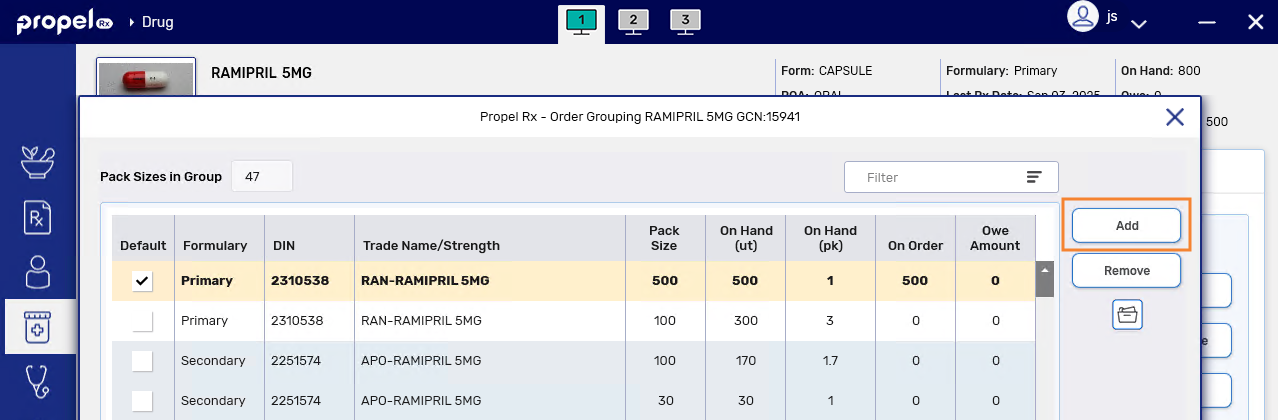Open the mortar and pestle compounds icon

point(38,162)
